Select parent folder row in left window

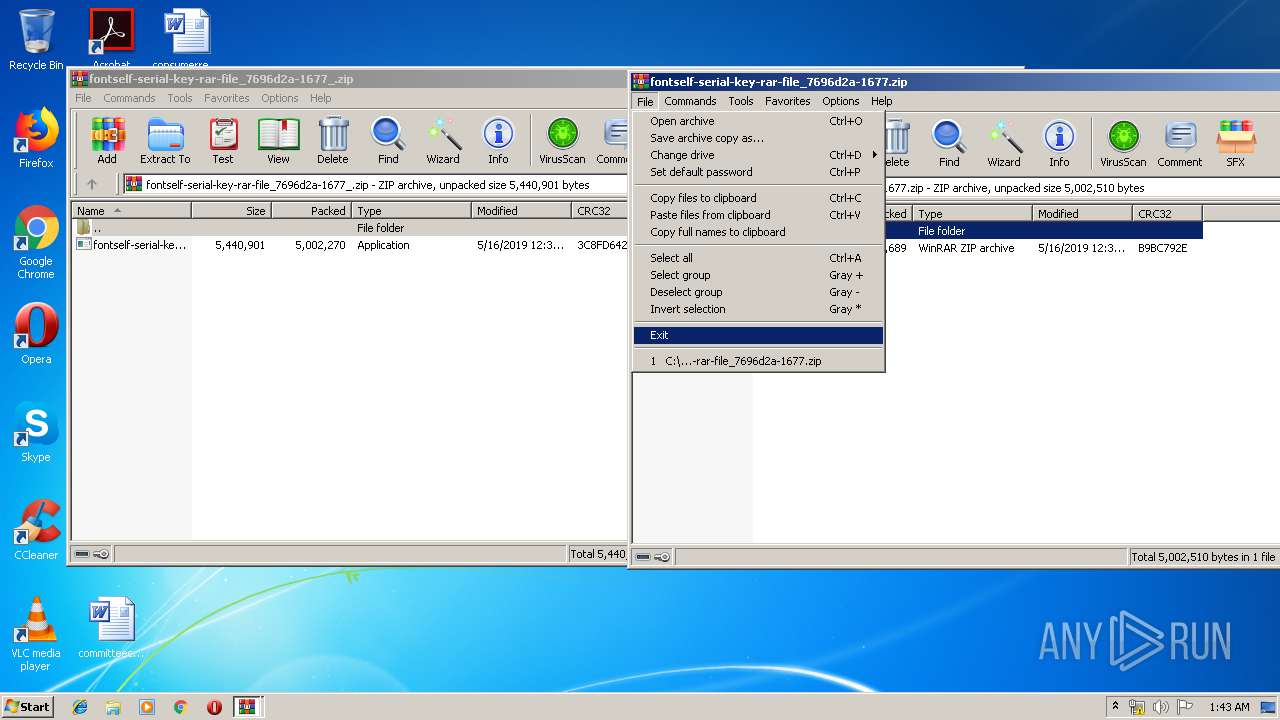350,228
